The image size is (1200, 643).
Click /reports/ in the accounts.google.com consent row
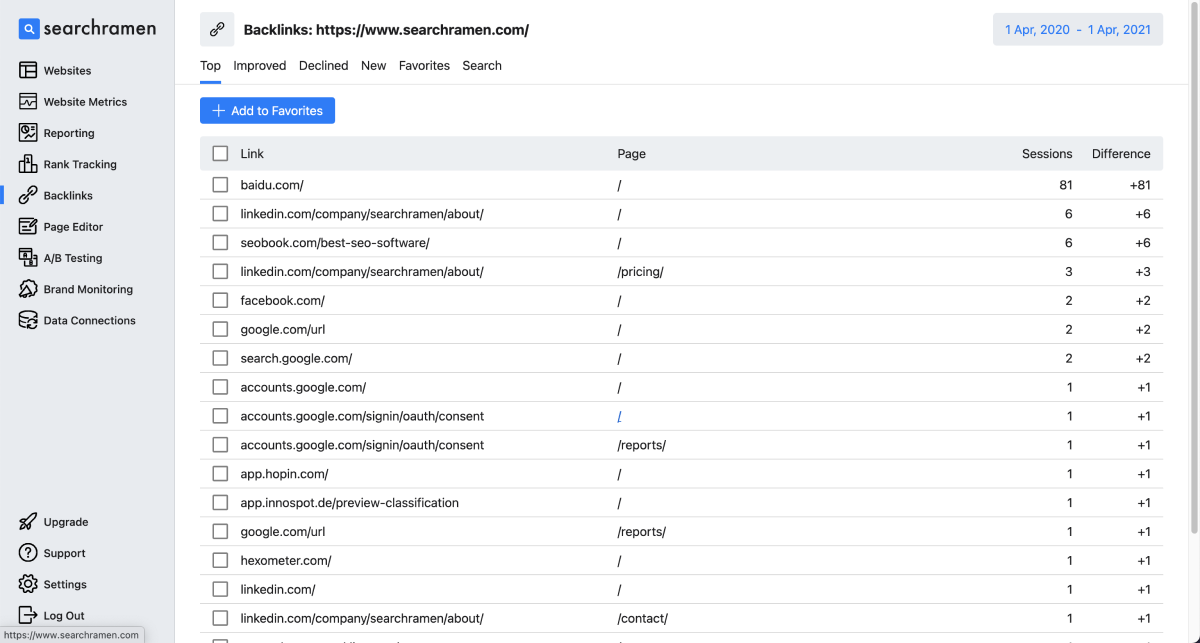point(641,445)
